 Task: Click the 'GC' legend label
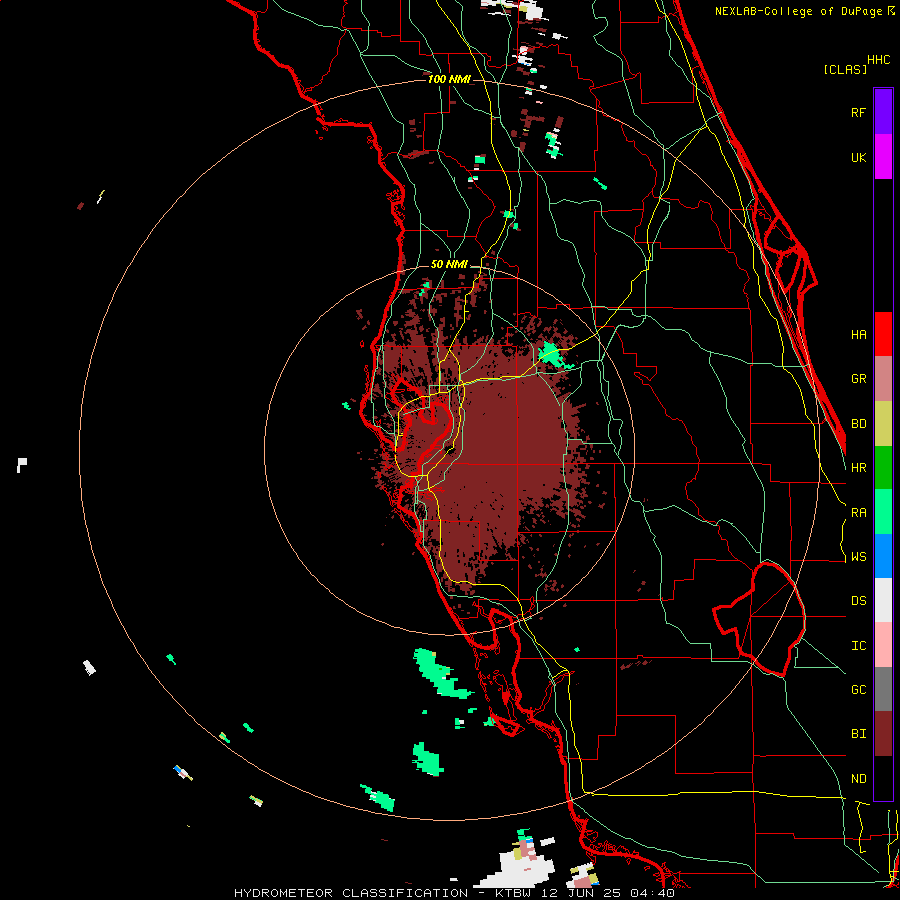858,690
